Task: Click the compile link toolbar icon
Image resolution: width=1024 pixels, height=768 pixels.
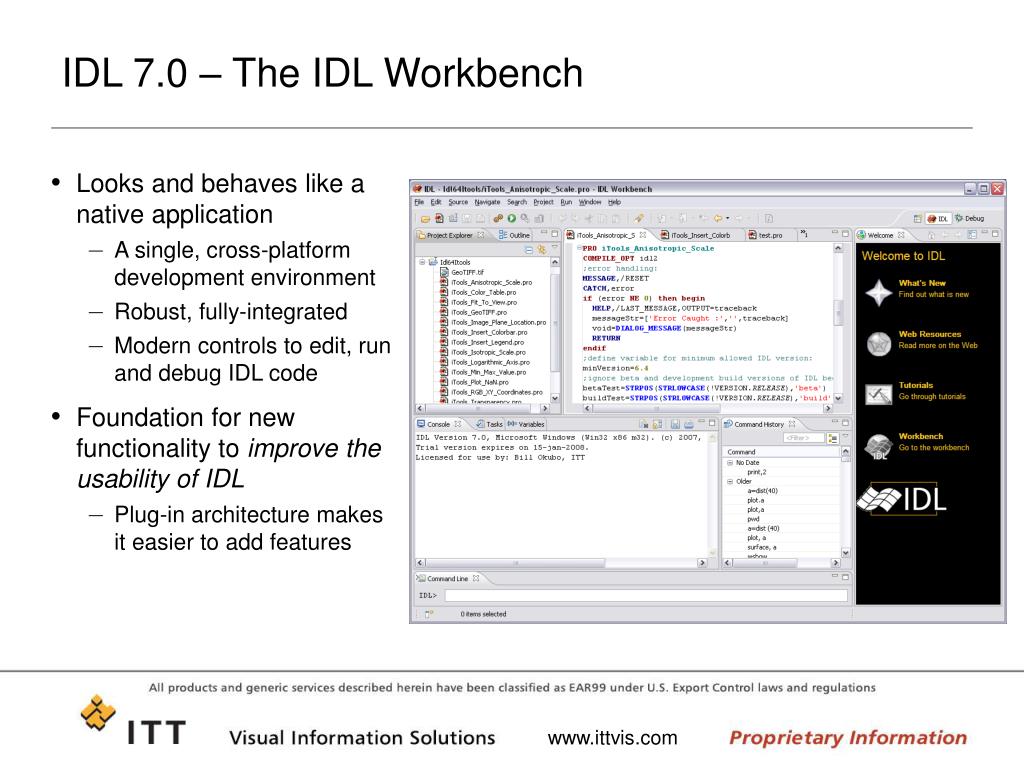Action: (498, 218)
